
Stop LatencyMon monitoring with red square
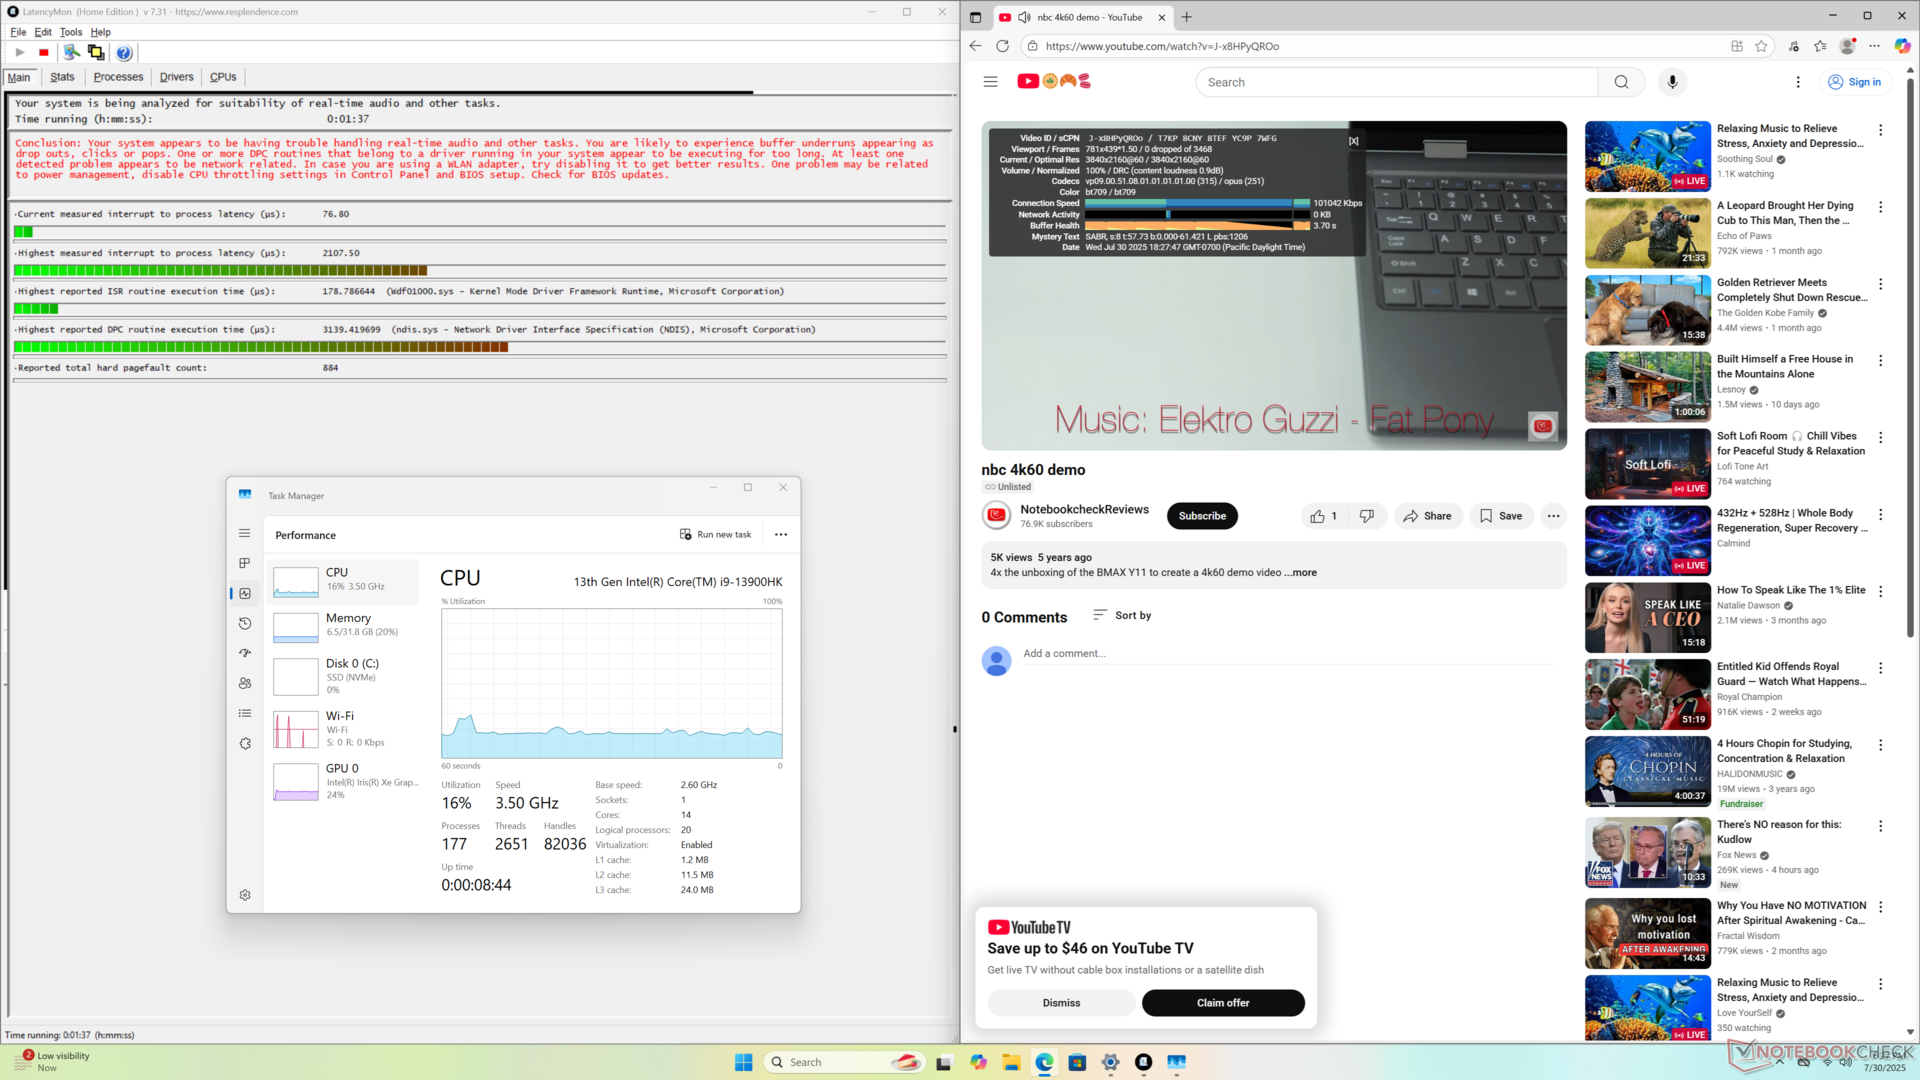coord(44,52)
